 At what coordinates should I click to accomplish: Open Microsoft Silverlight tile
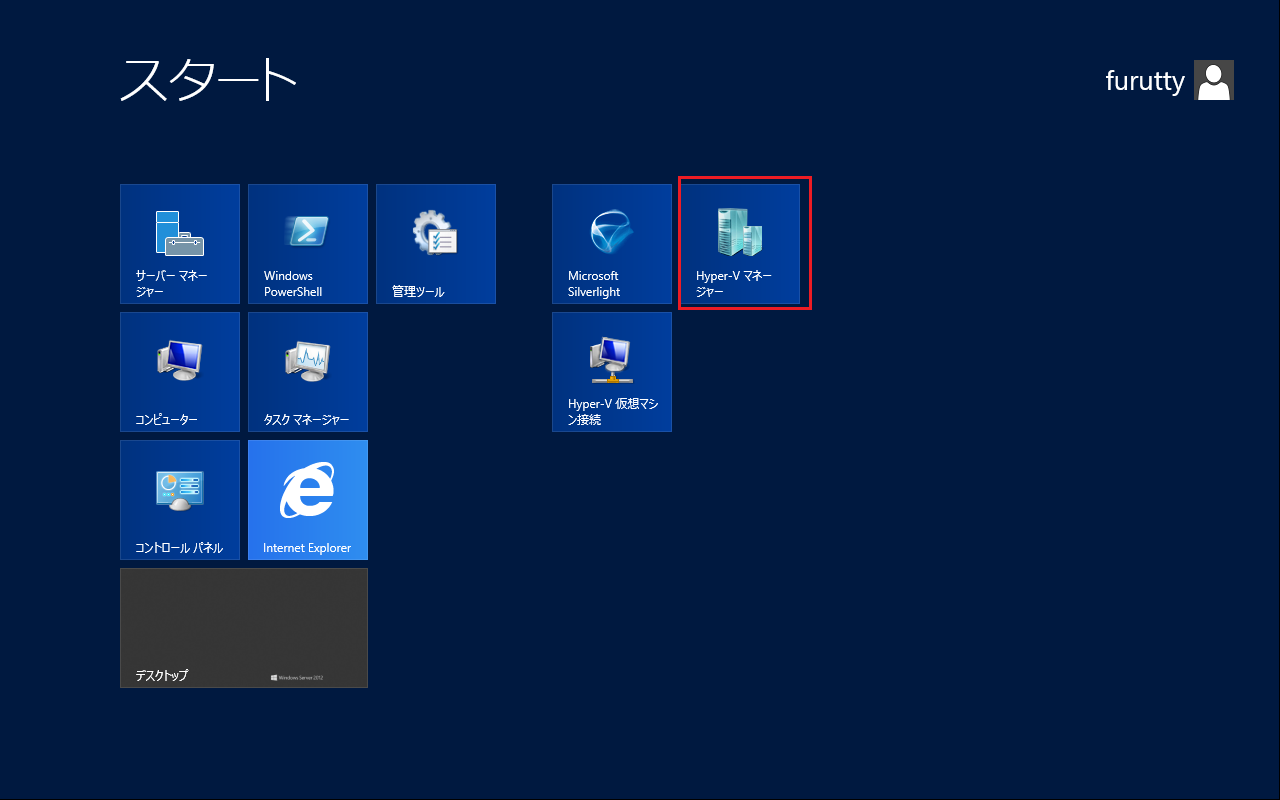click(x=612, y=244)
